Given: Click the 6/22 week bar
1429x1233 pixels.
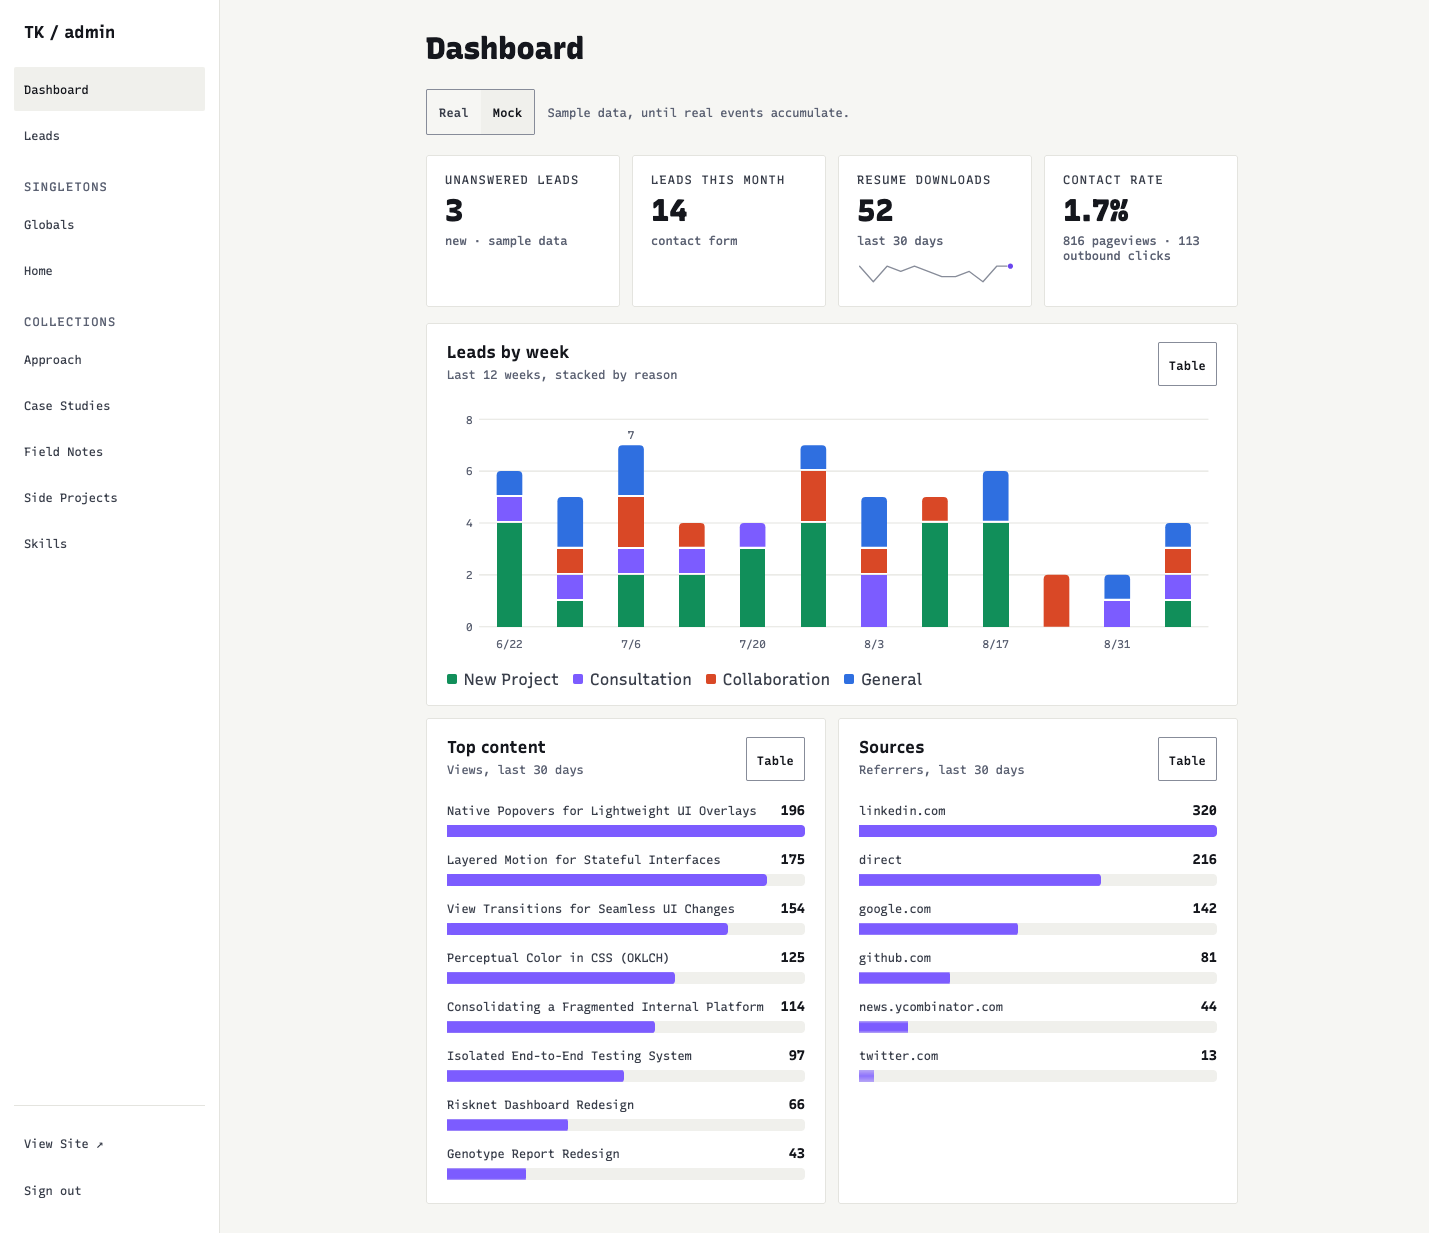Looking at the screenshot, I should click(509, 549).
